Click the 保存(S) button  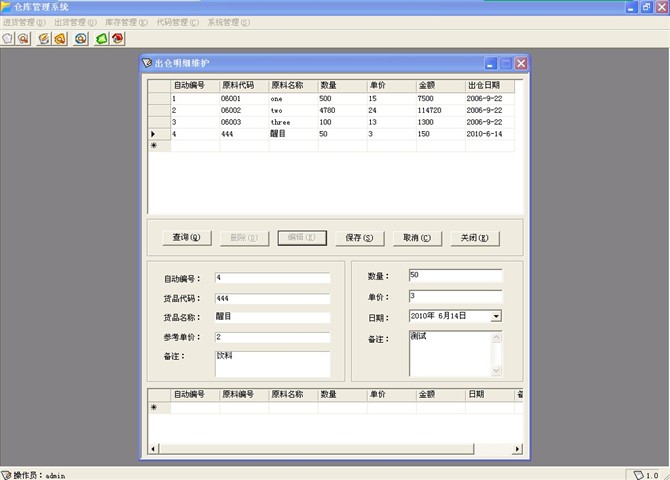[360, 238]
